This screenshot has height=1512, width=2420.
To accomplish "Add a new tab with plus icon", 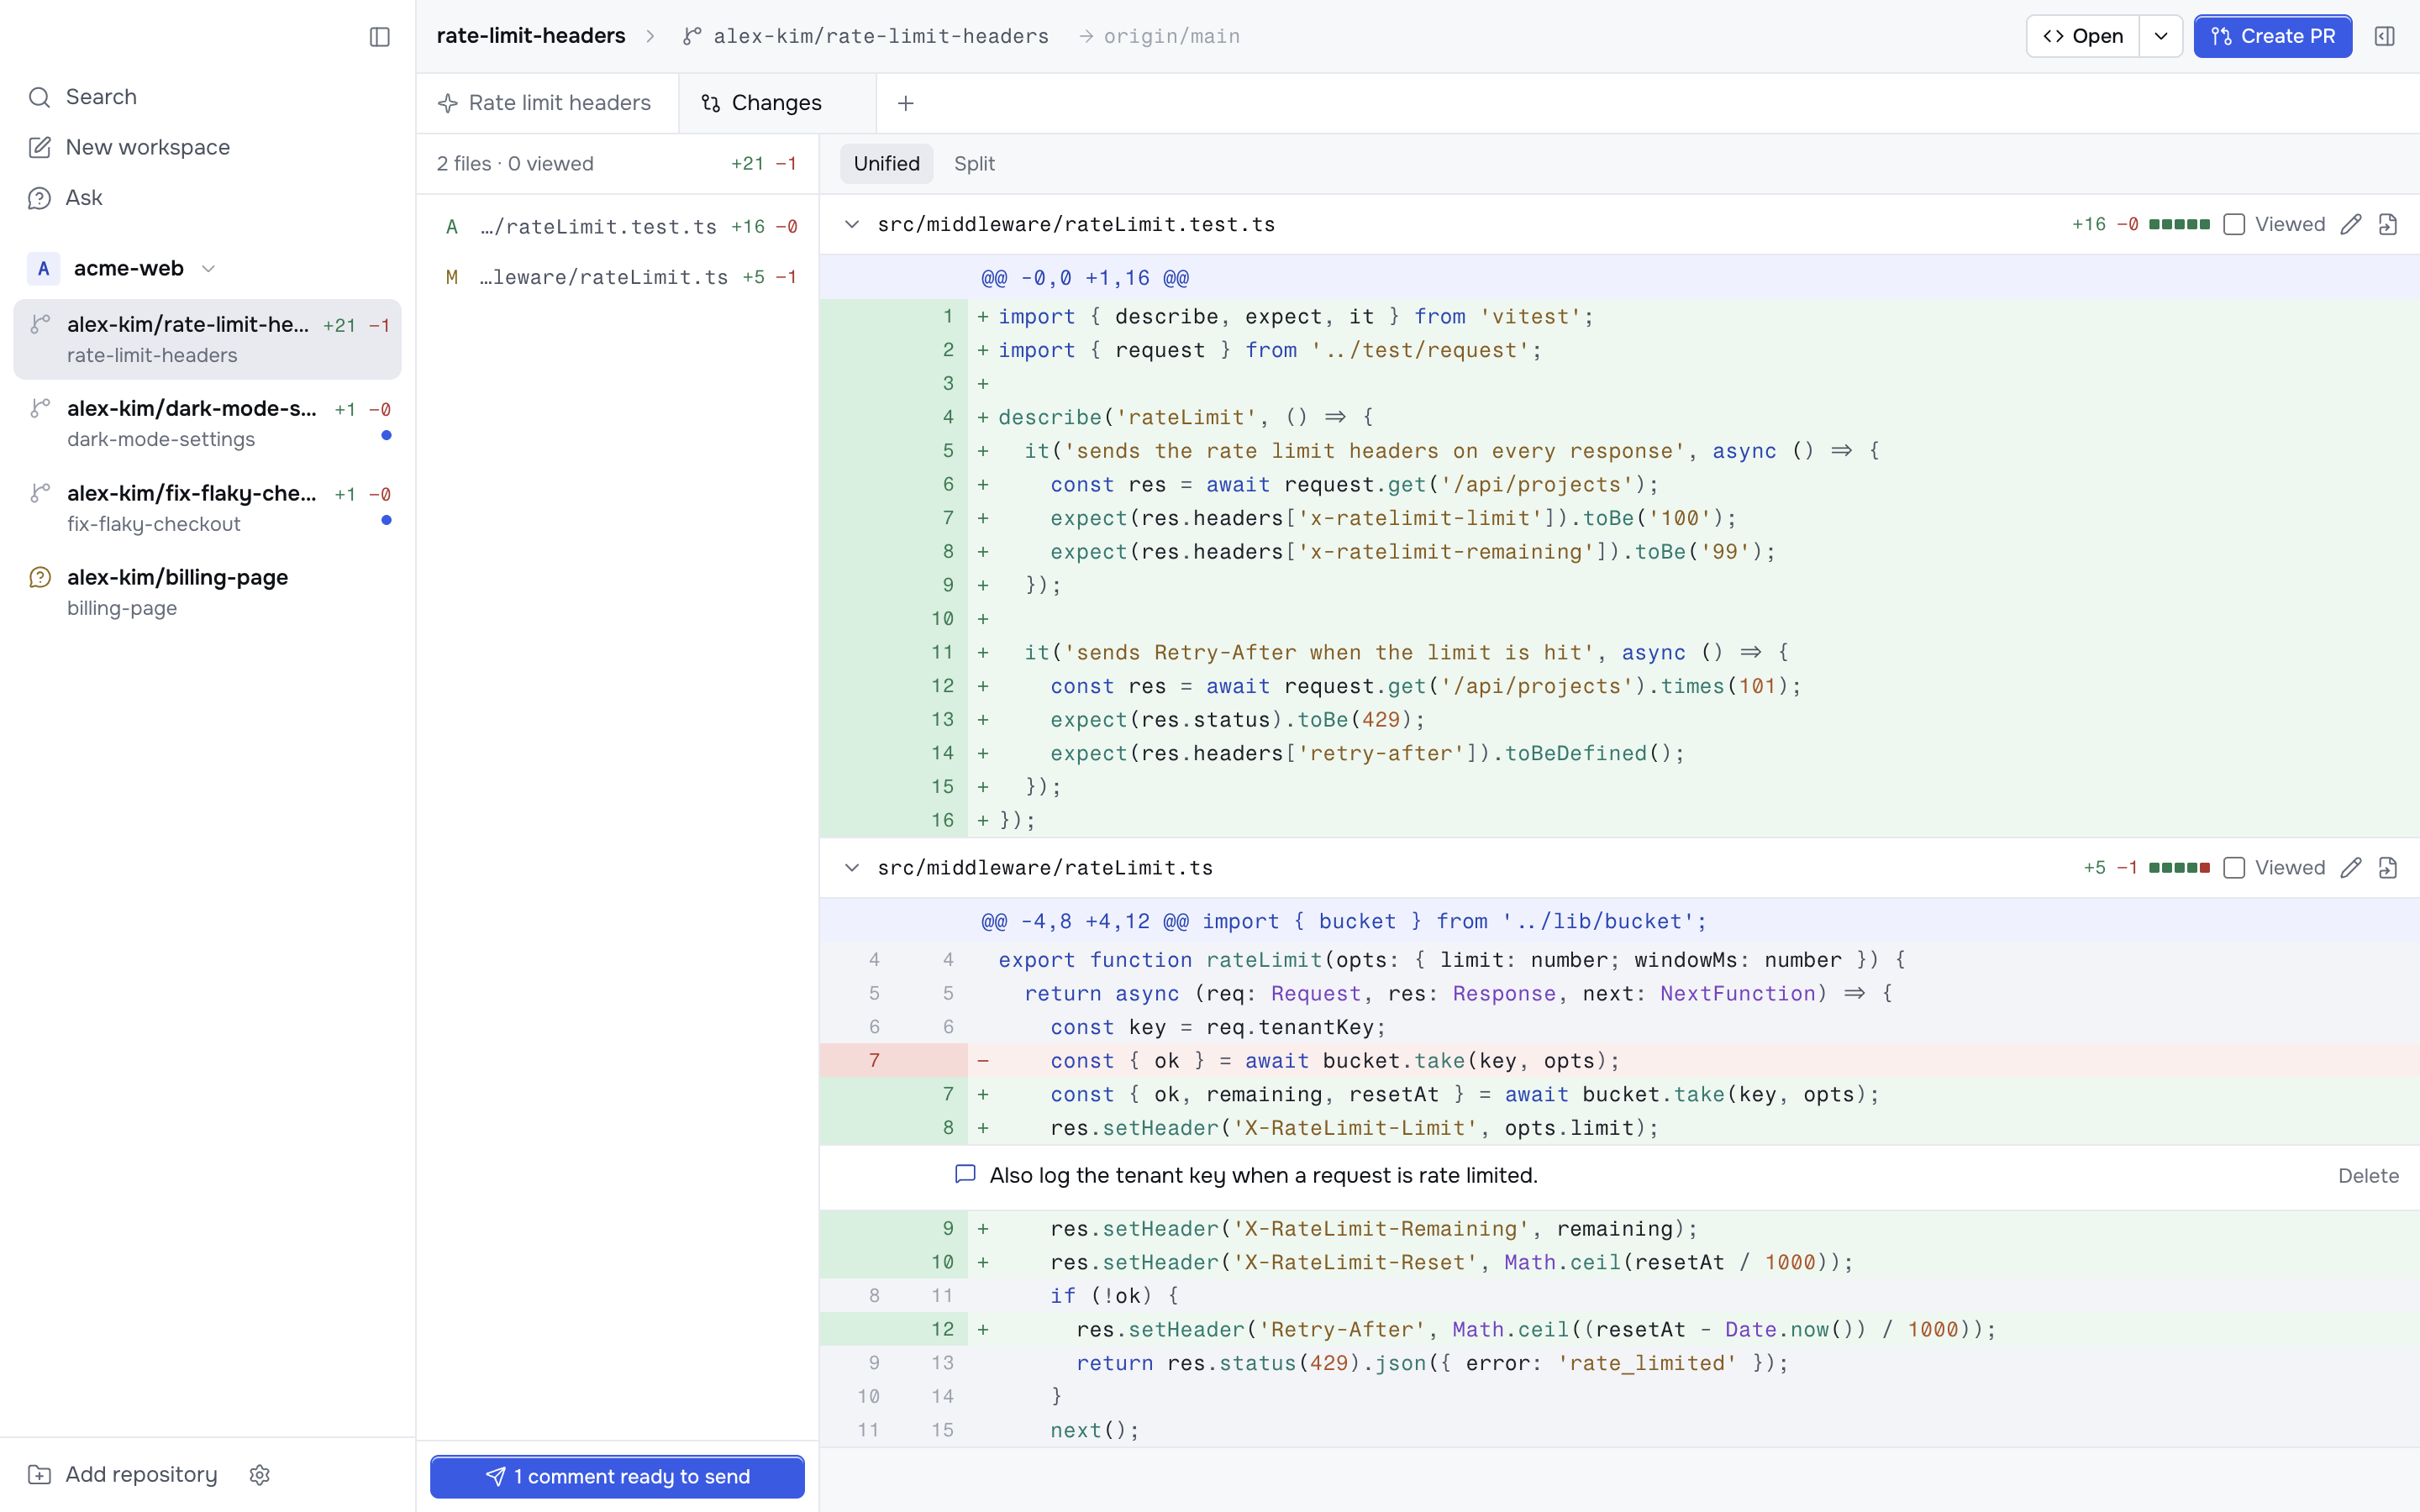I will pyautogui.click(x=906, y=103).
